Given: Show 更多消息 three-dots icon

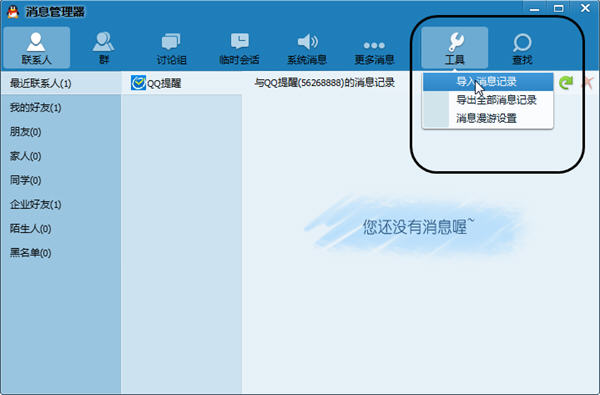Looking at the screenshot, I should tap(374, 47).
